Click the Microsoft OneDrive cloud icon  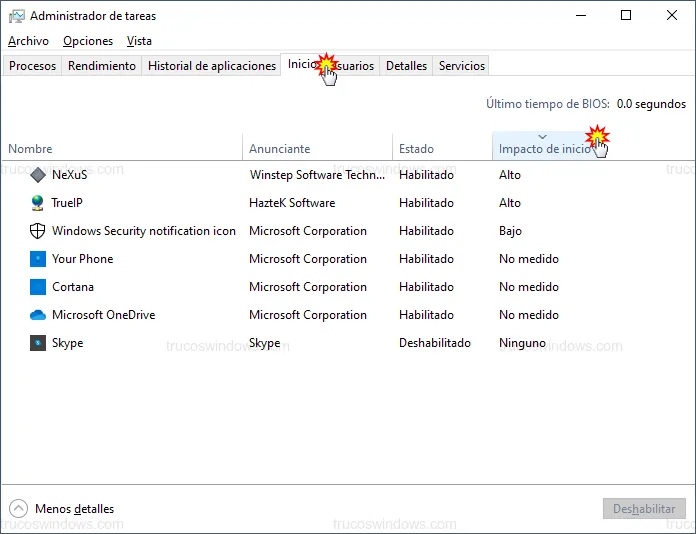pyautogui.click(x=38, y=315)
